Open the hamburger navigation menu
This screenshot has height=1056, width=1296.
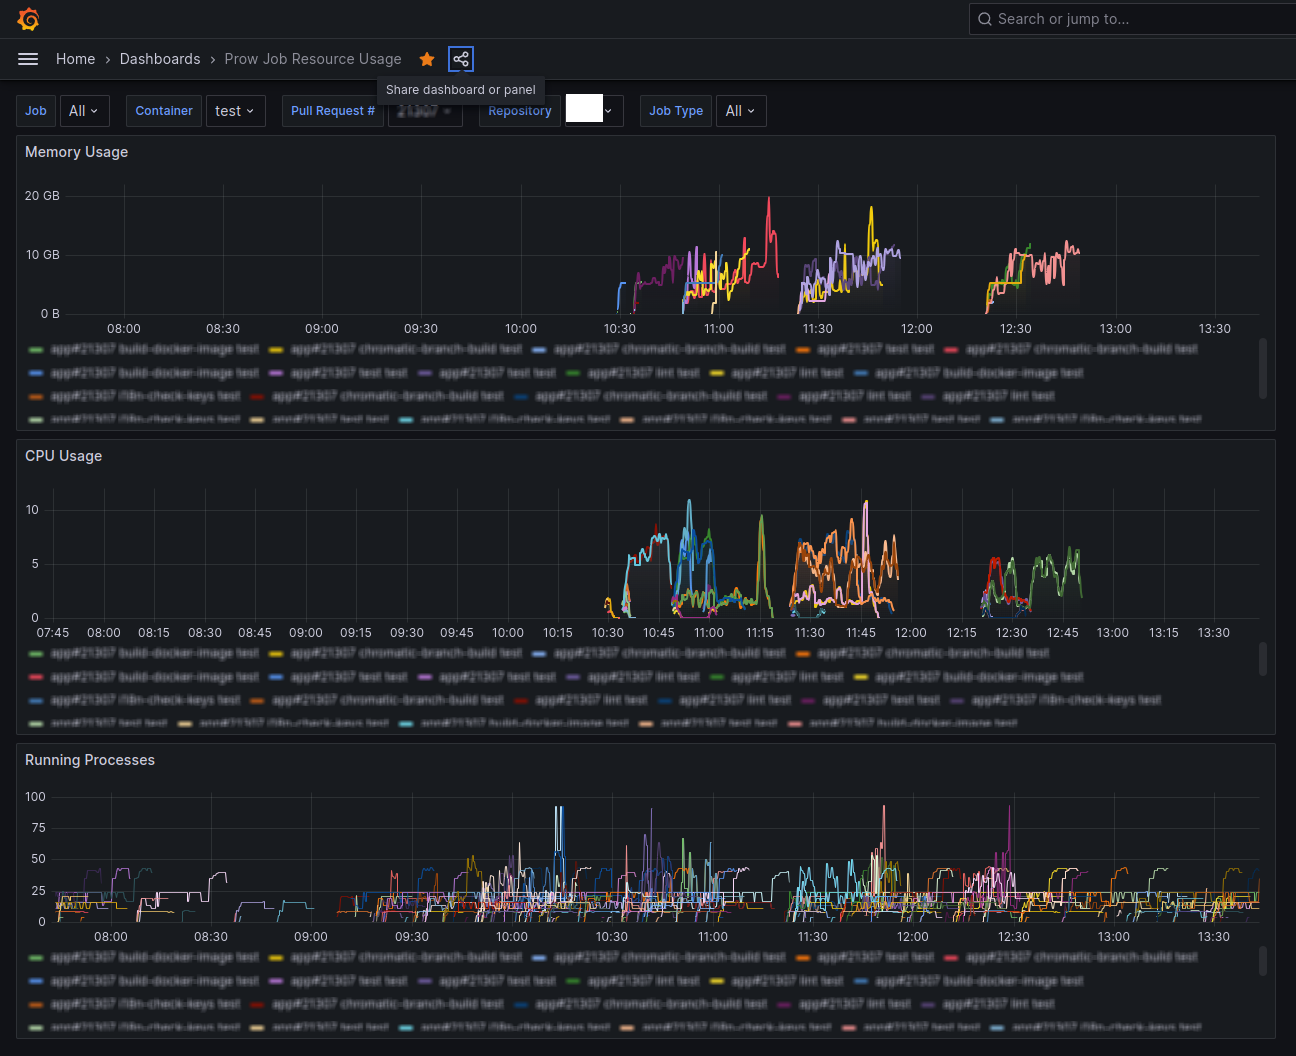point(28,59)
